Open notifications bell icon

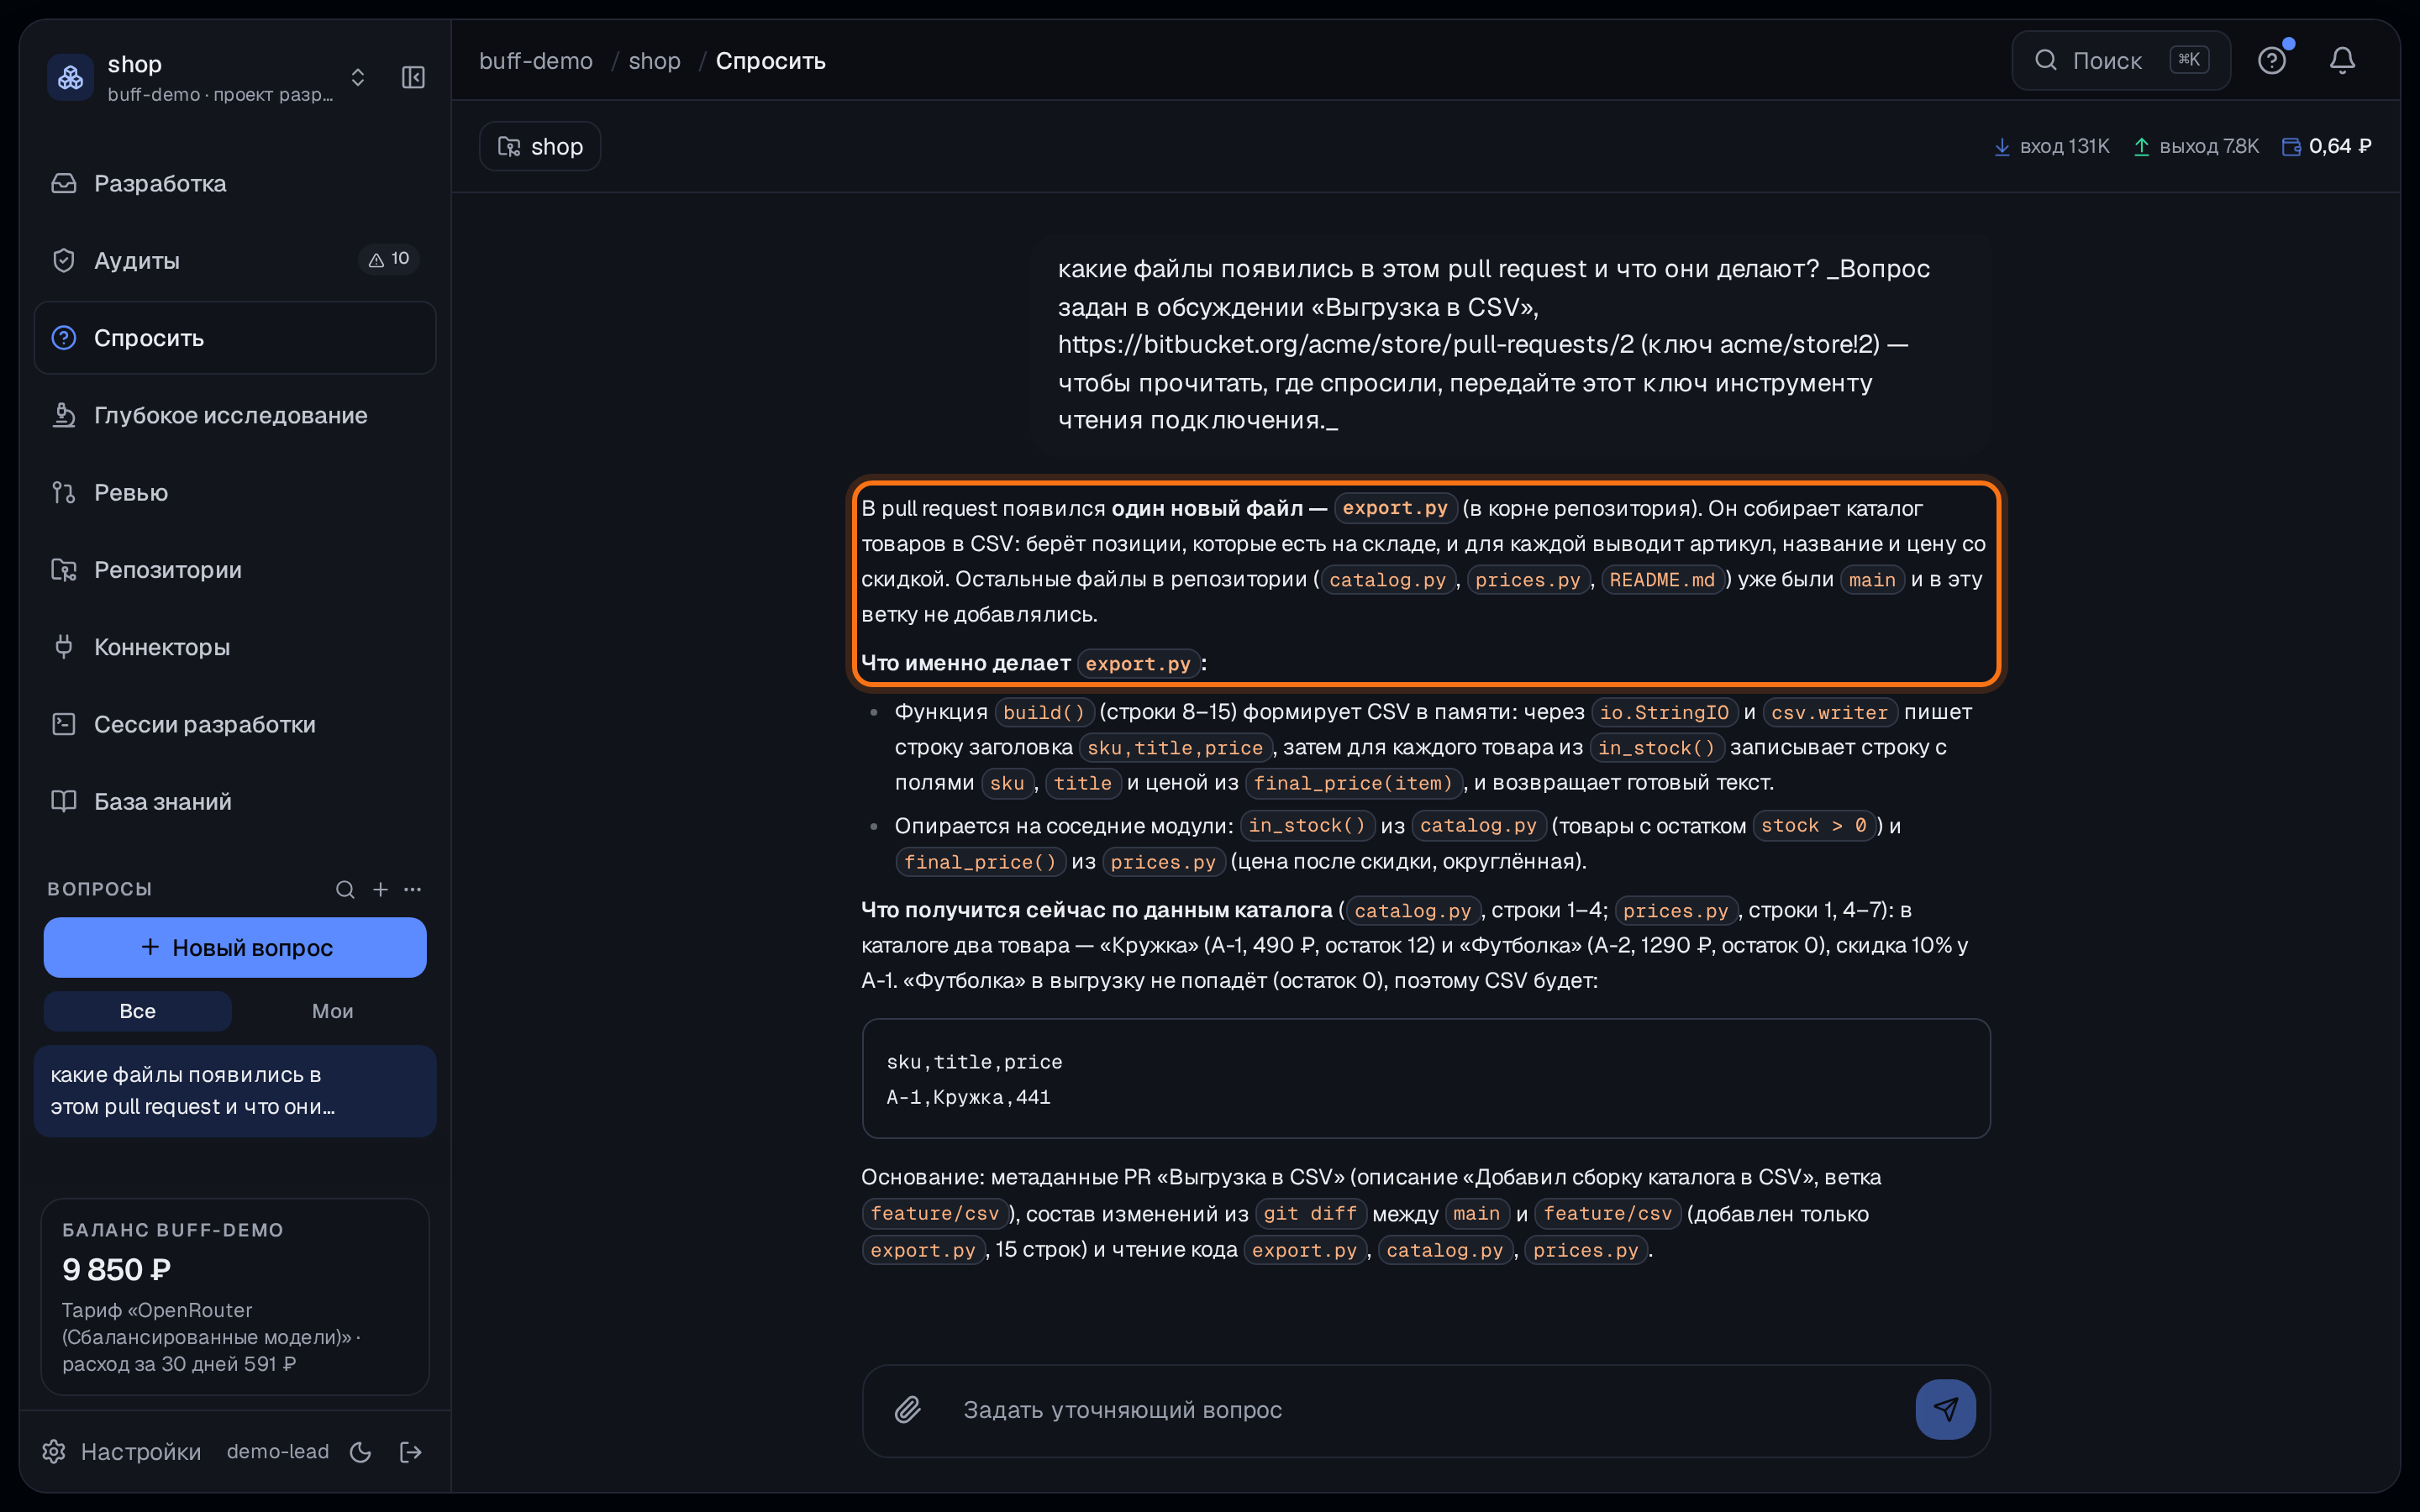[2343, 61]
